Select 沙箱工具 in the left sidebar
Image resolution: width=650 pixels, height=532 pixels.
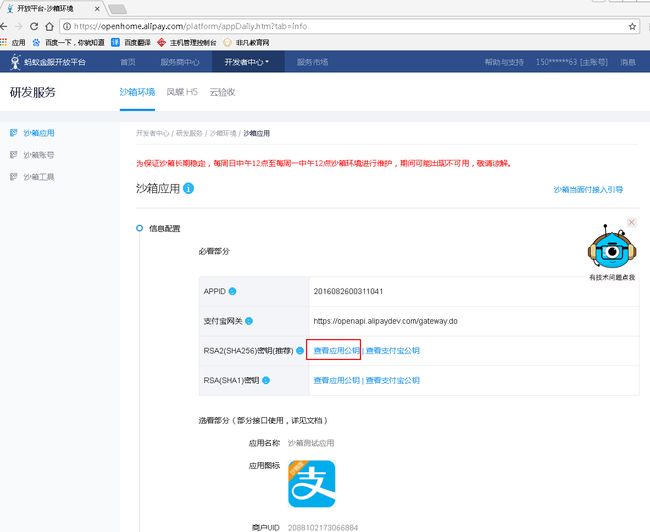[x=39, y=177]
